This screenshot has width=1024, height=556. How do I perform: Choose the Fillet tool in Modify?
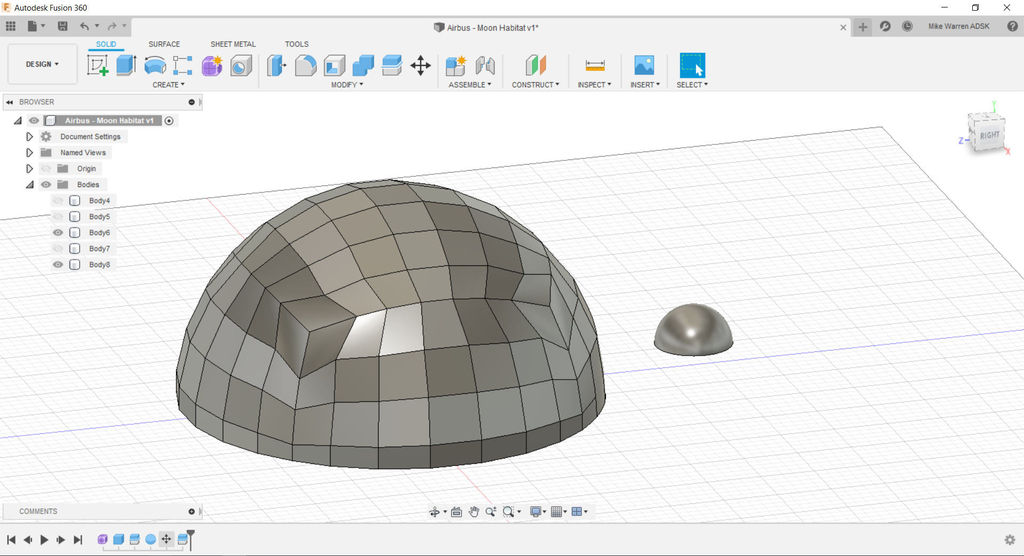pyautogui.click(x=306, y=66)
